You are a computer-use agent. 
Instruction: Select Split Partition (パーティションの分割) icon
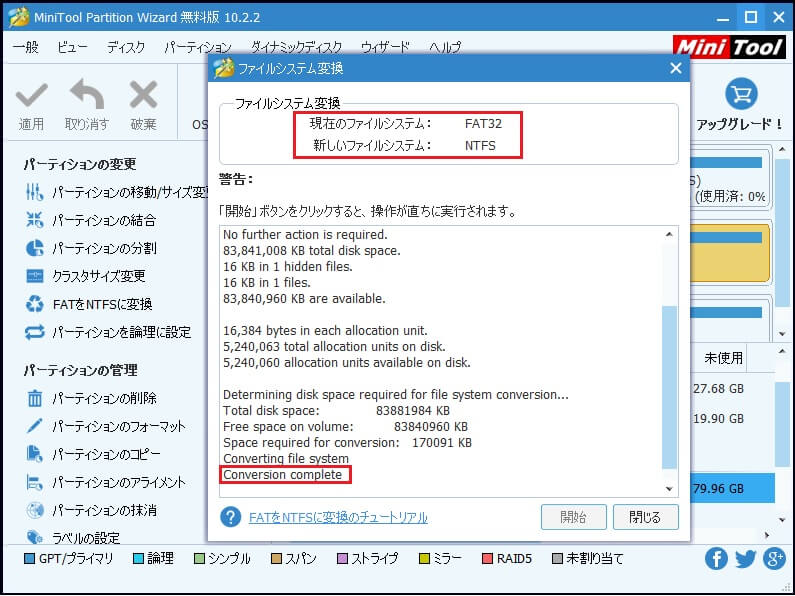point(34,248)
